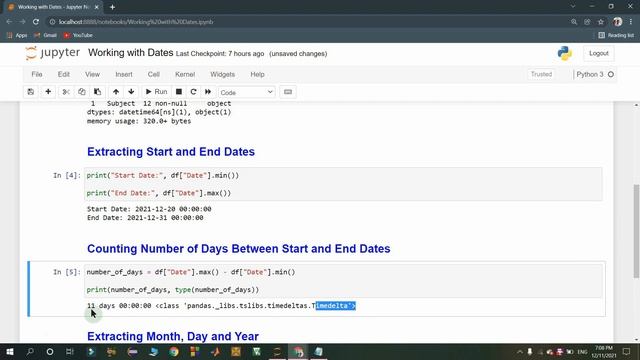Screen dimensions: 640x360
Task: Open the YouTube bookmark
Action: pos(78,36)
